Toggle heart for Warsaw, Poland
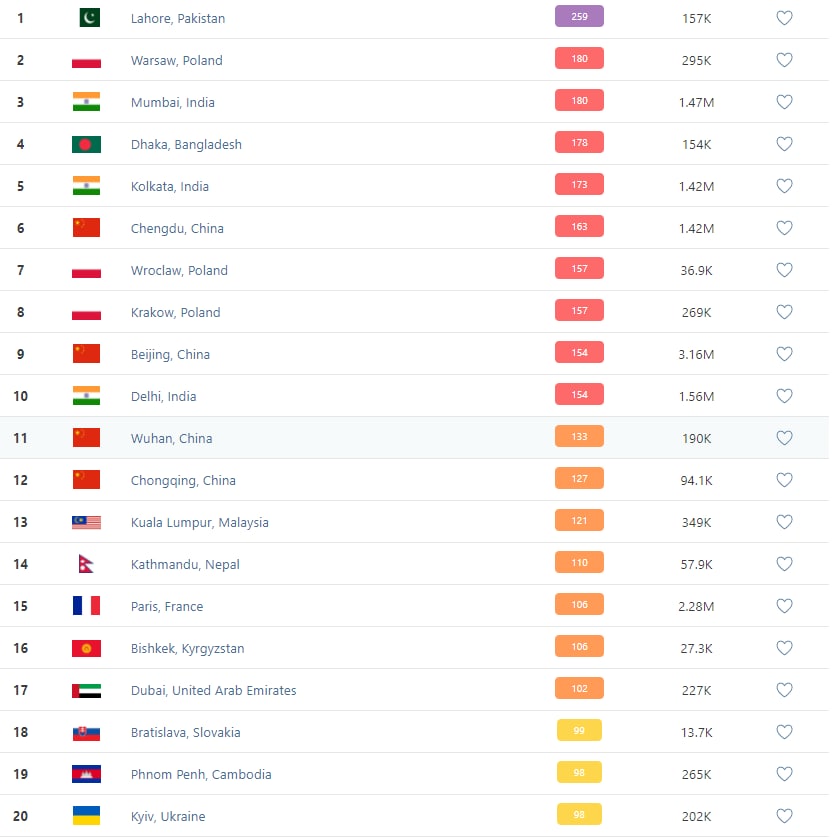 [784, 60]
